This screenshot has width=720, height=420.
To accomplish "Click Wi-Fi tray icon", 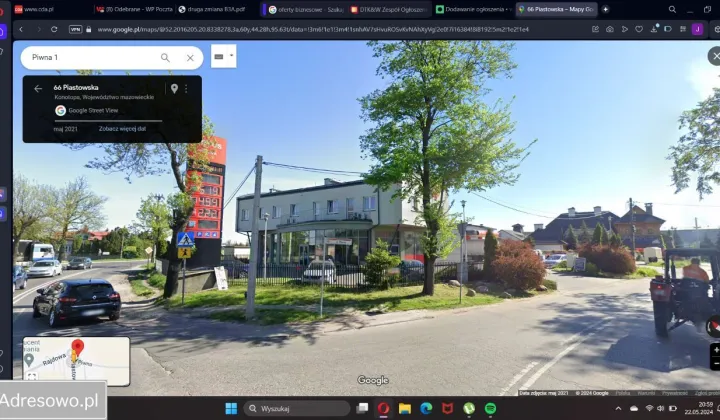I will pos(649,409).
